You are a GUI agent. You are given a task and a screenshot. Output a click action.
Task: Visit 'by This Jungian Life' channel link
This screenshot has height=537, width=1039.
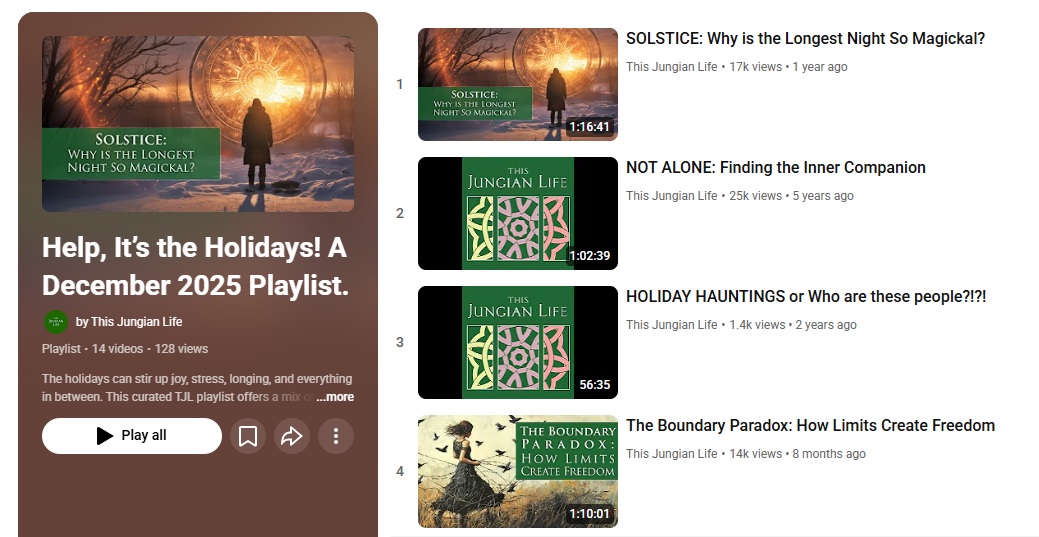point(129,322)
